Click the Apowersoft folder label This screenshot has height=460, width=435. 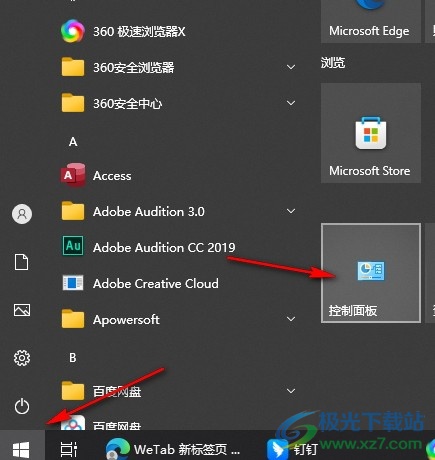(x=126, y=320)
